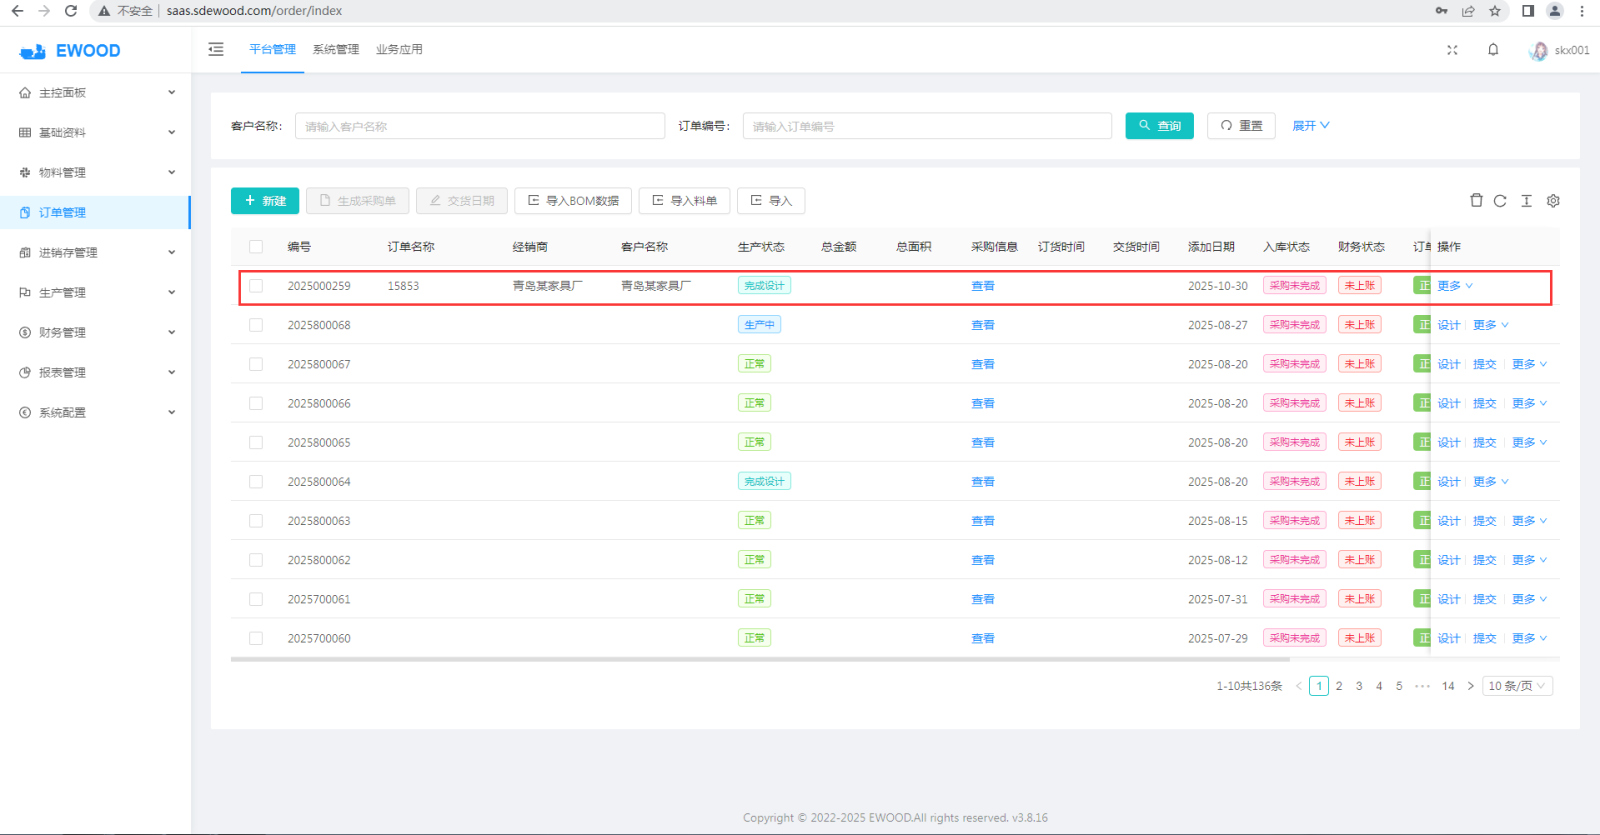Expand the 展开 filter options

(x=1310, y=126)
